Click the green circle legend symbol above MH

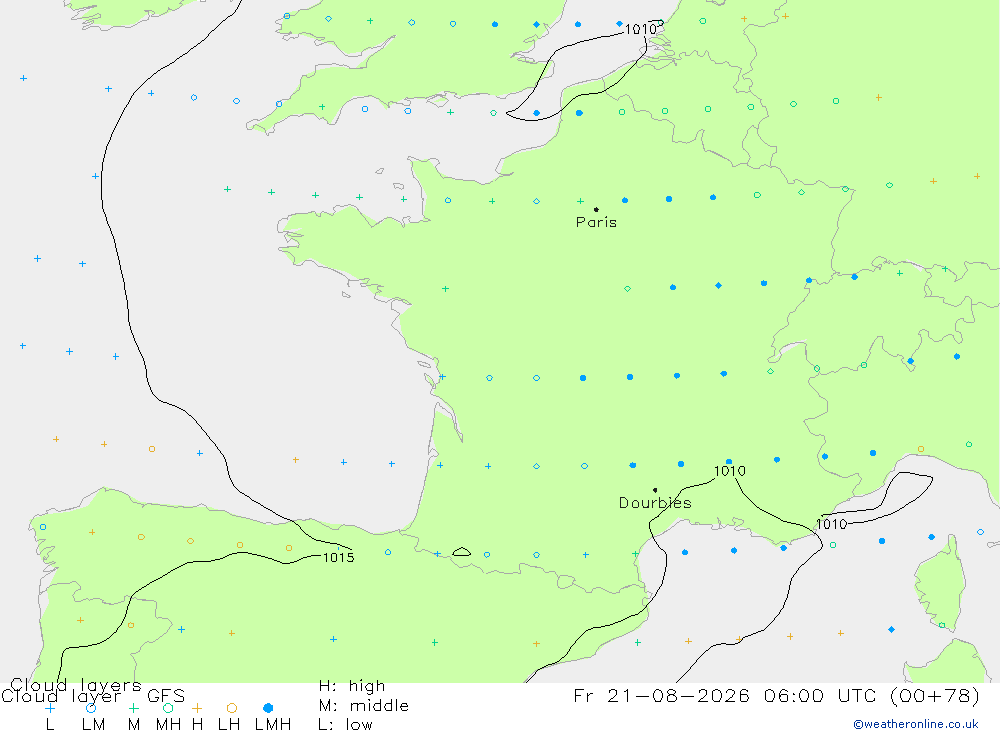point(168,708)
